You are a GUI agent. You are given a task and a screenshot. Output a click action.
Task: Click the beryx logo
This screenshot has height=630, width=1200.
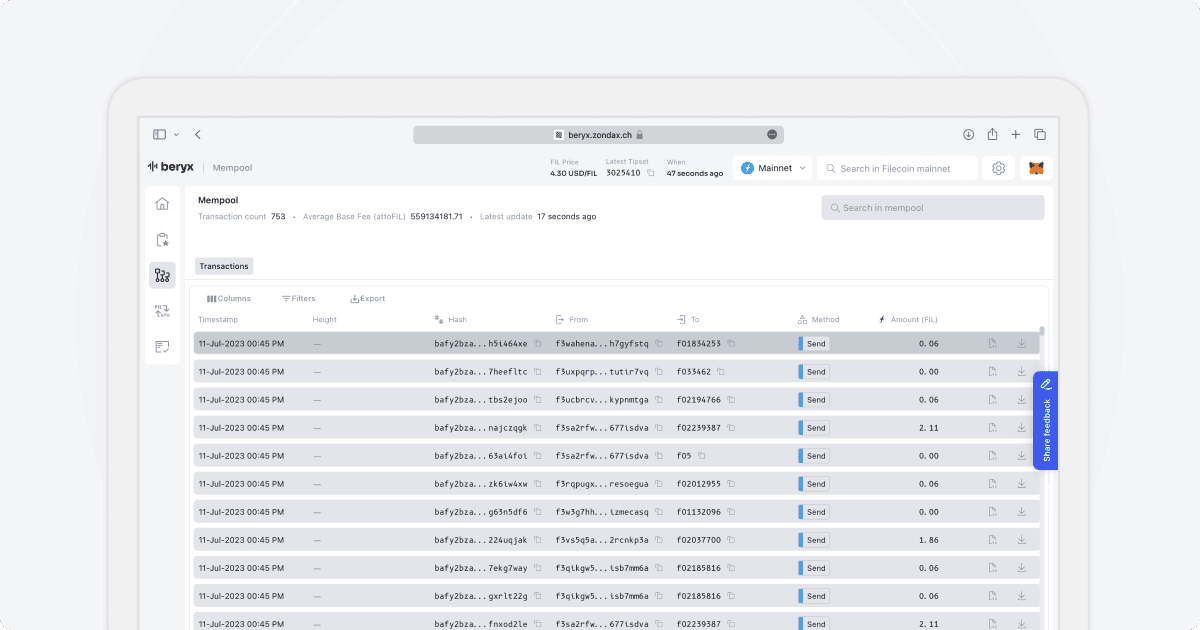pyautogui.click(x=170, y=168)
